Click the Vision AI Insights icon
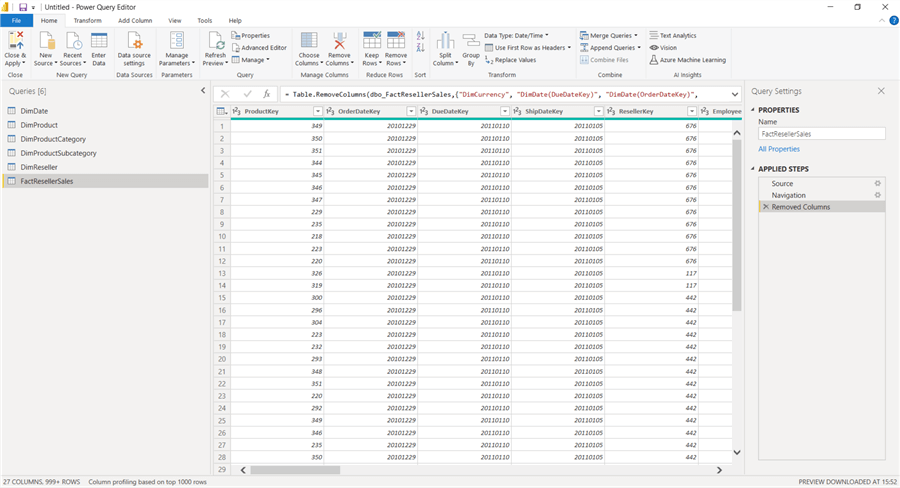The width and height of the screenshot is (900, 488). [654, 48]
